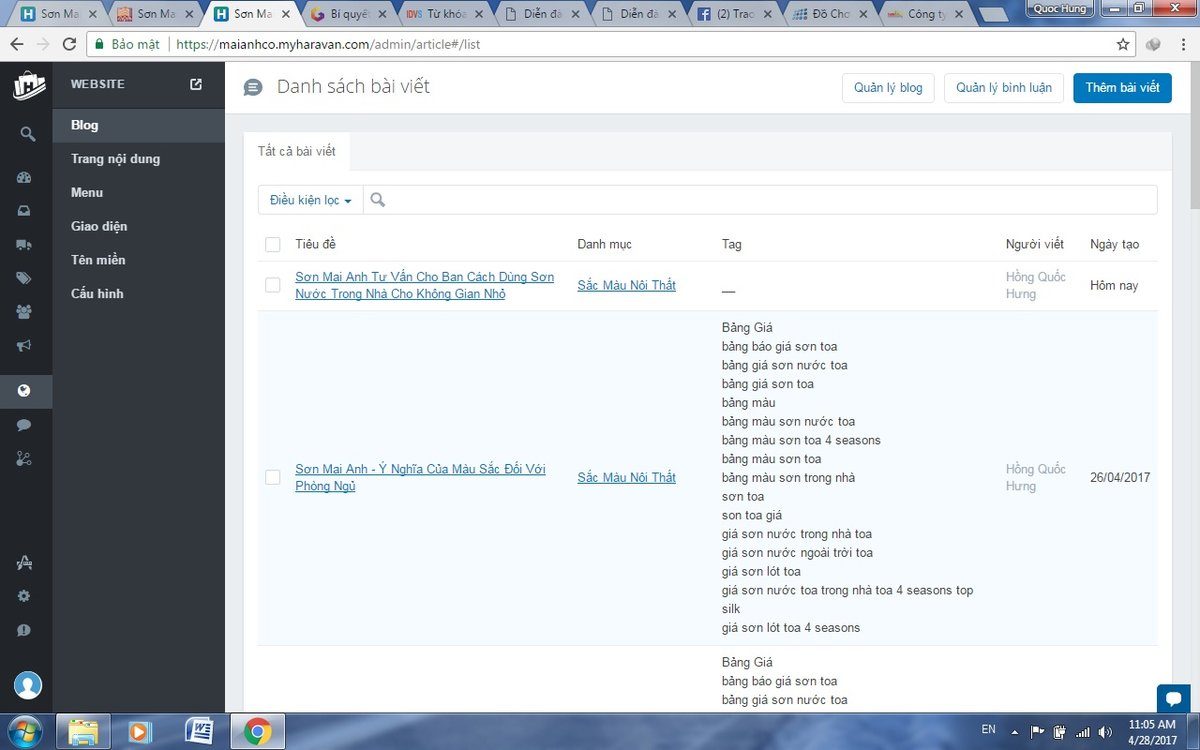This screenshot has width=1200, height=750.
Task: Open the help alert bubble icon in sidebar
Action: pyautogui.click(x=25, y=630)
